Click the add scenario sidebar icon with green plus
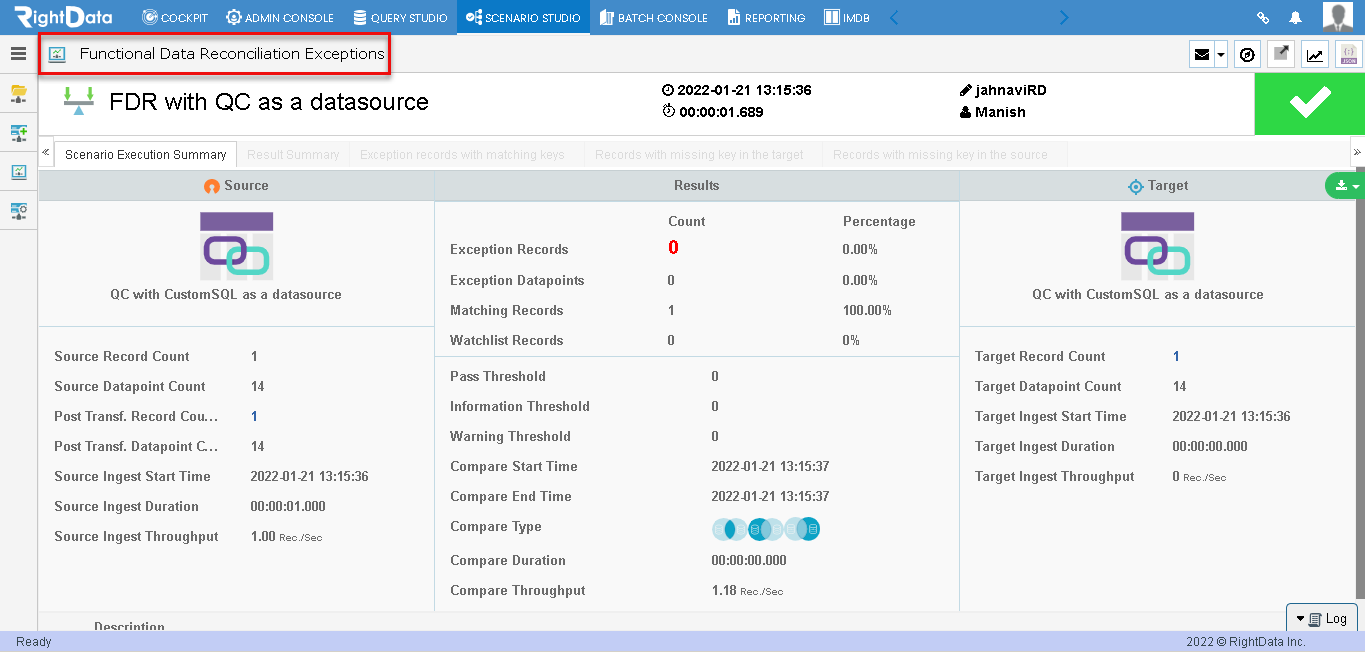 pos(18,133)
